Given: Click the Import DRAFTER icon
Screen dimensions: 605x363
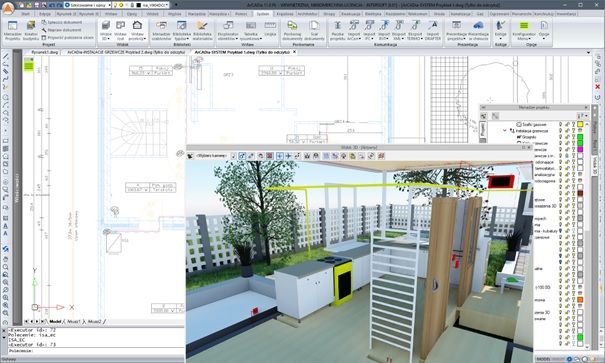Looking at the screenshot, I should (433, 30).
